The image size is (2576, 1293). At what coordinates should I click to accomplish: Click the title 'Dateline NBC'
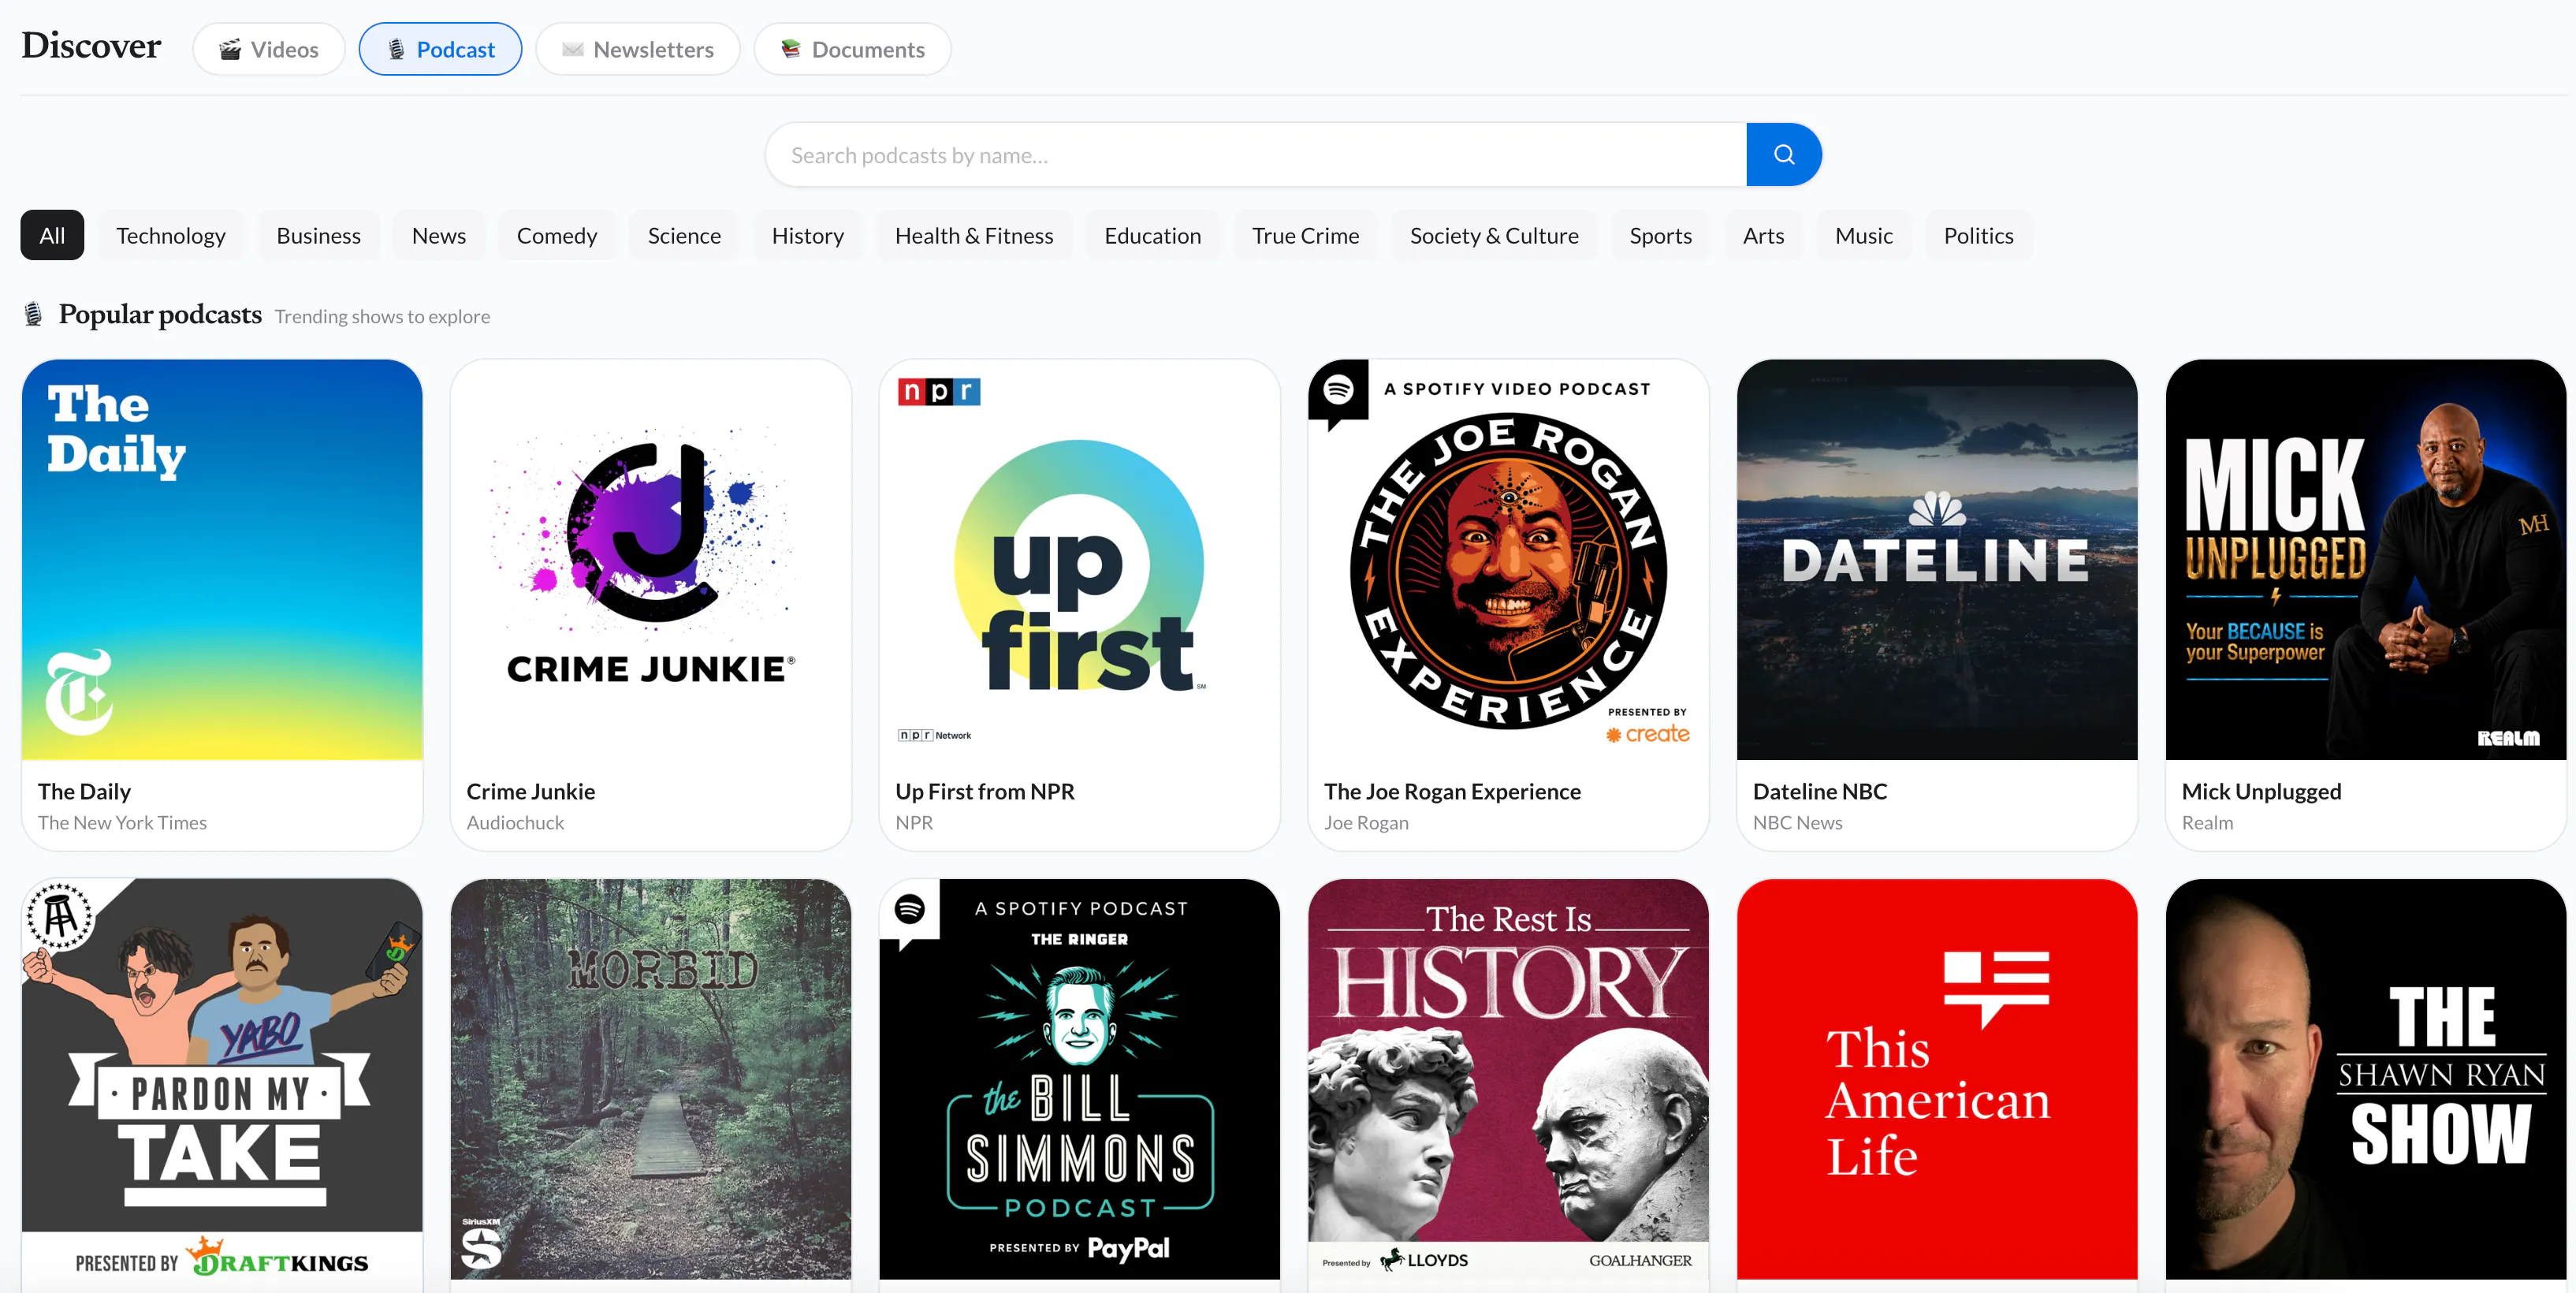coord(1820,791)
